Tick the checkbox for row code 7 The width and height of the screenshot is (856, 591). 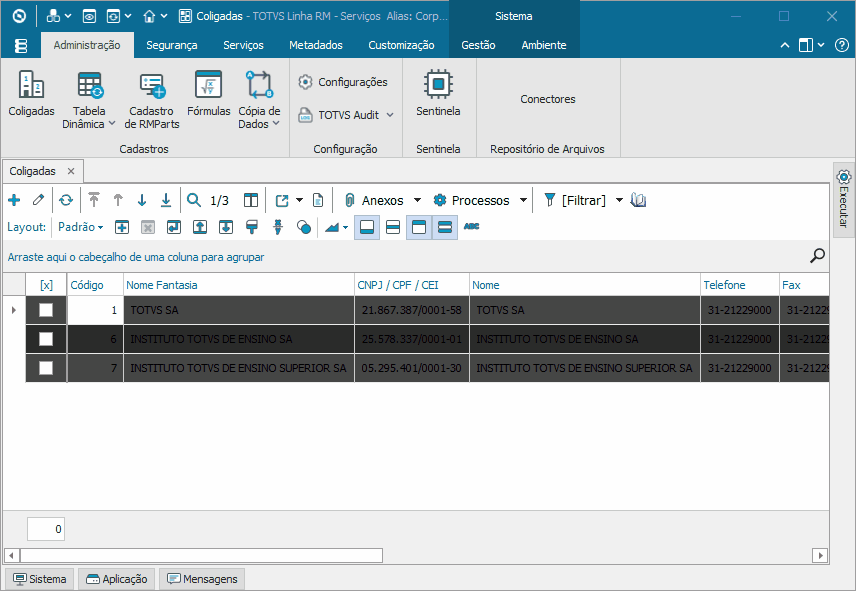click(x=46, y=368)
